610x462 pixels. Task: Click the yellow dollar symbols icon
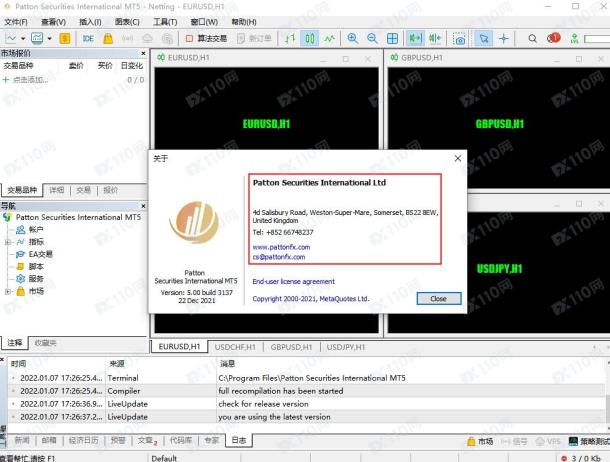(x=65, y=38)
